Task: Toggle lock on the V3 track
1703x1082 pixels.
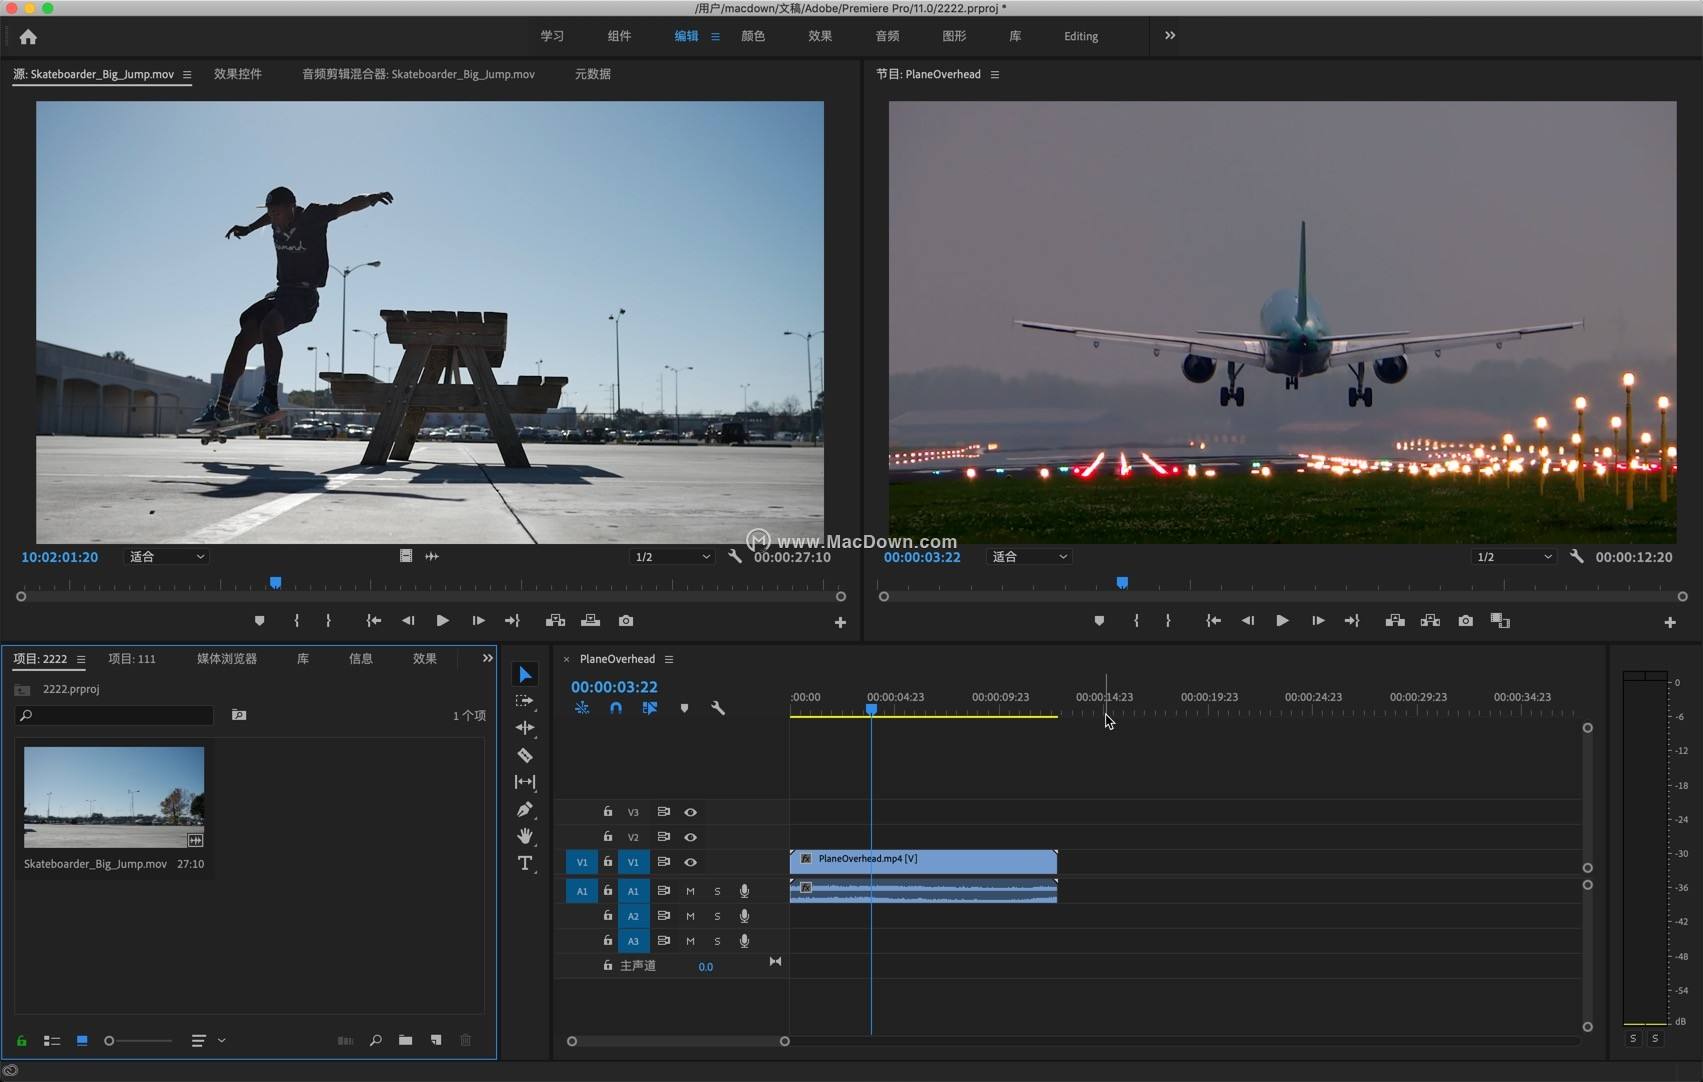Action: click(x=607, y=812)
